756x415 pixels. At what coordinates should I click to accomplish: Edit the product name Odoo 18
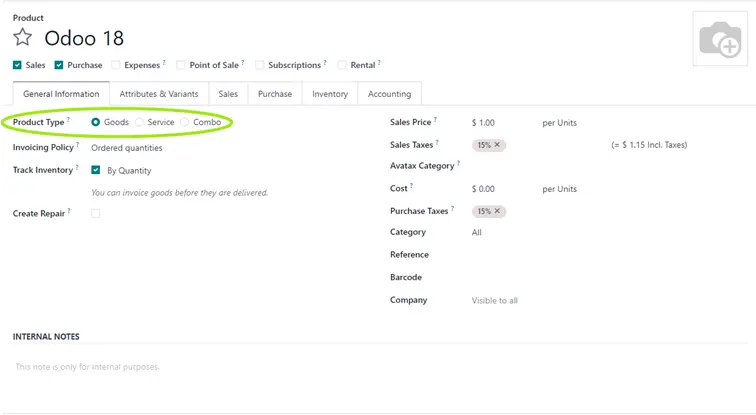[84, 38]
